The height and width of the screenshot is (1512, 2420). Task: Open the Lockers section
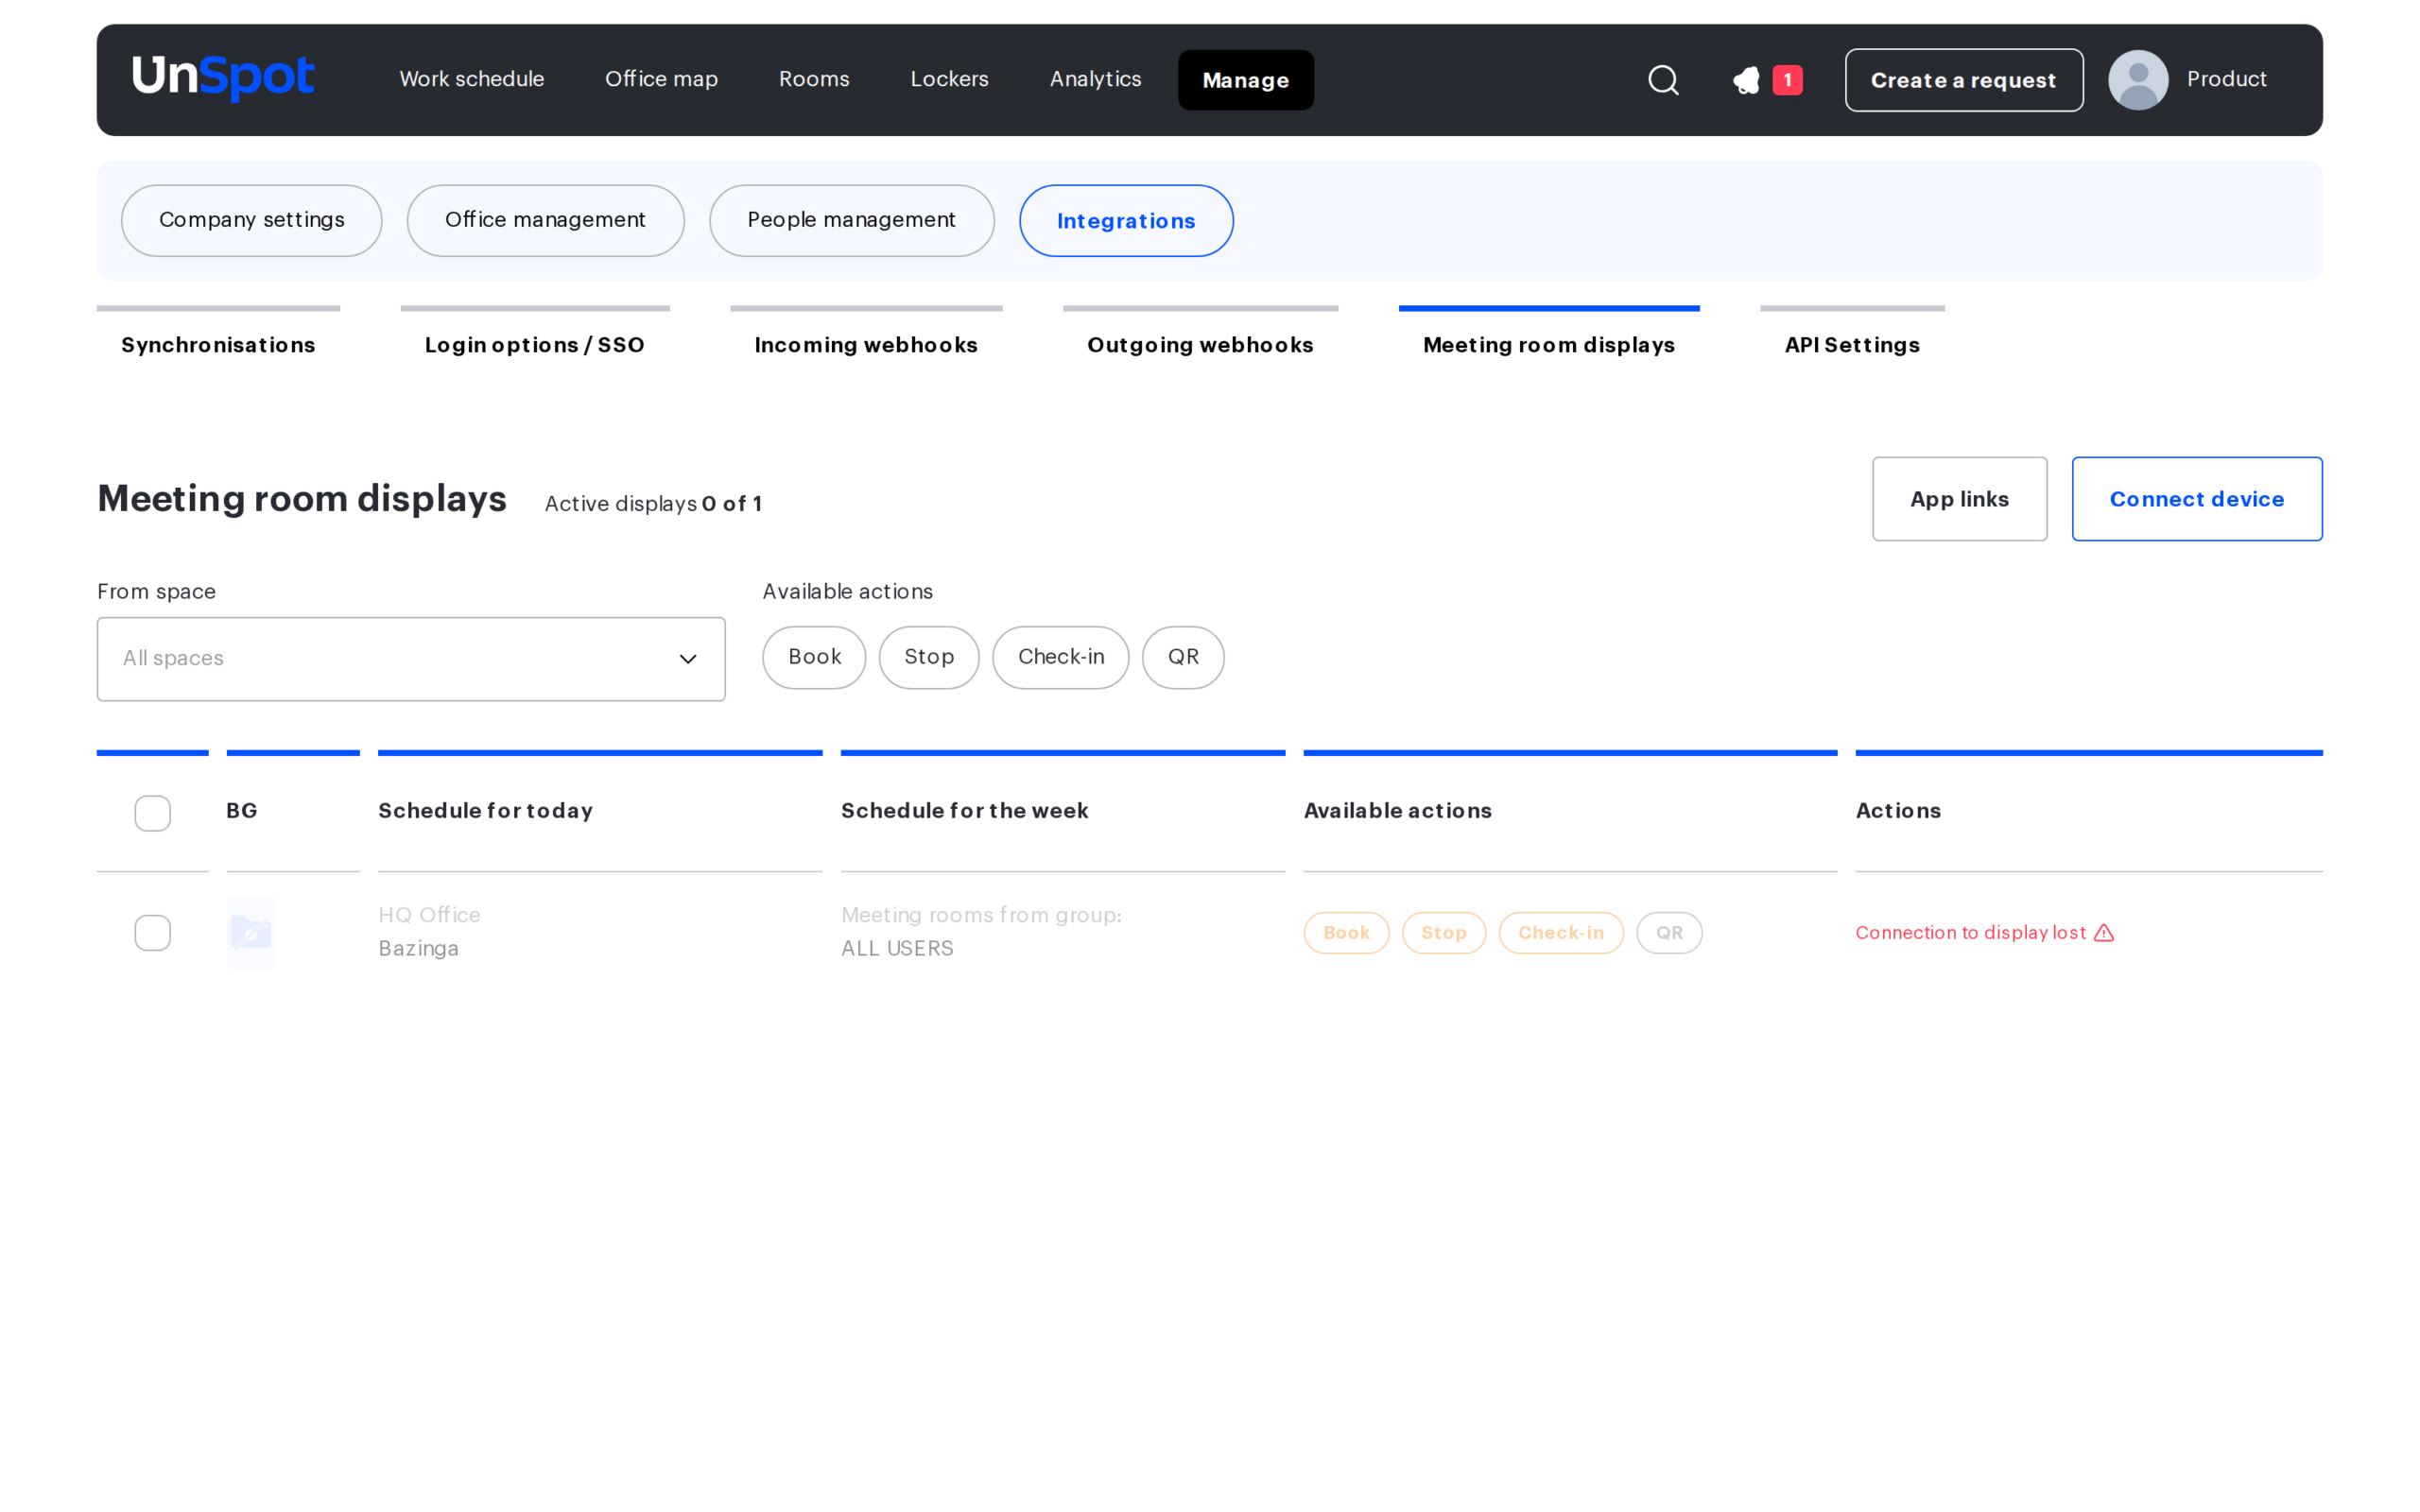pos(949,79)
